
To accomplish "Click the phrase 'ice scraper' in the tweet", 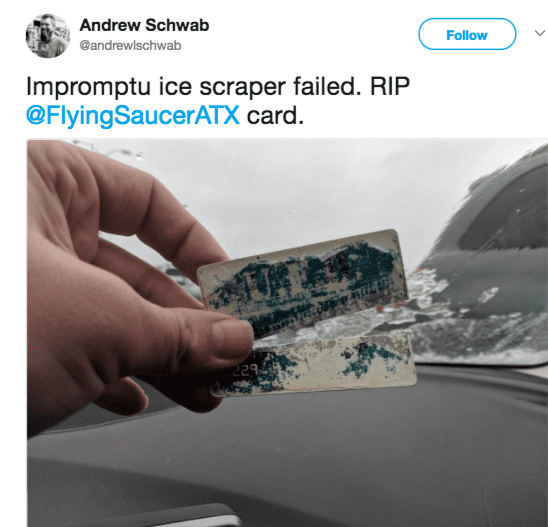I will tap(222, 87).
